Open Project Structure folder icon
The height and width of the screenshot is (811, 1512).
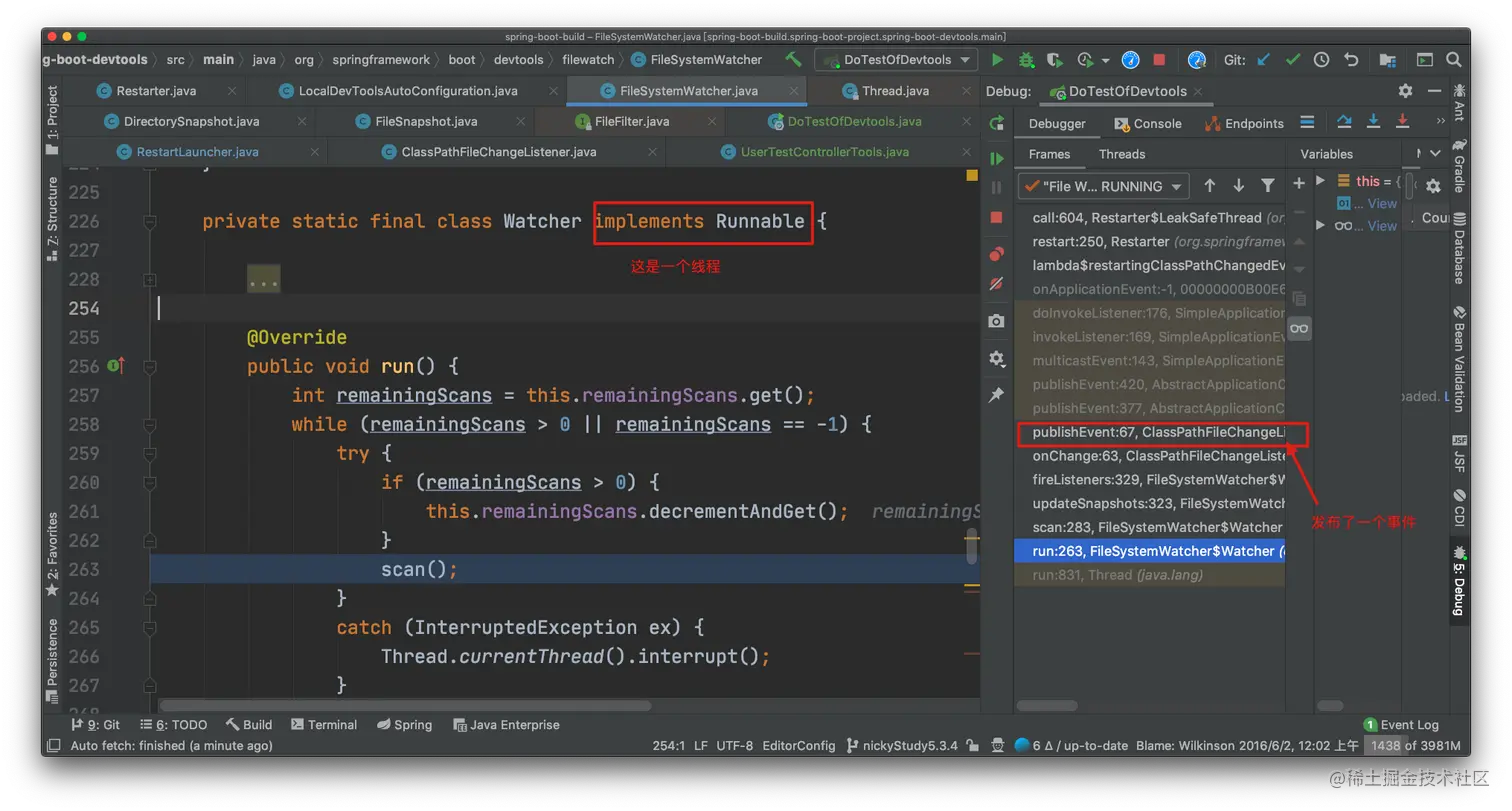(x=1387, y=60)
